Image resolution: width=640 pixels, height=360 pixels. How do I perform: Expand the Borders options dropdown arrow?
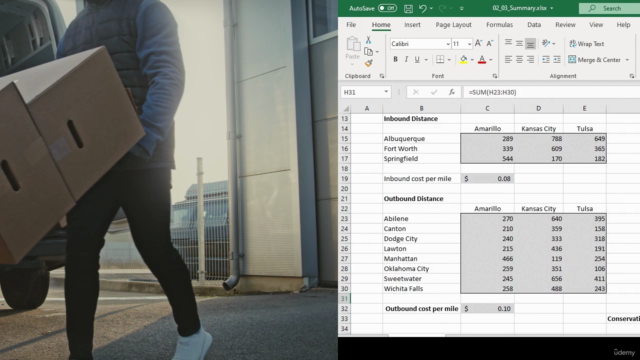(x=449, y=60)
